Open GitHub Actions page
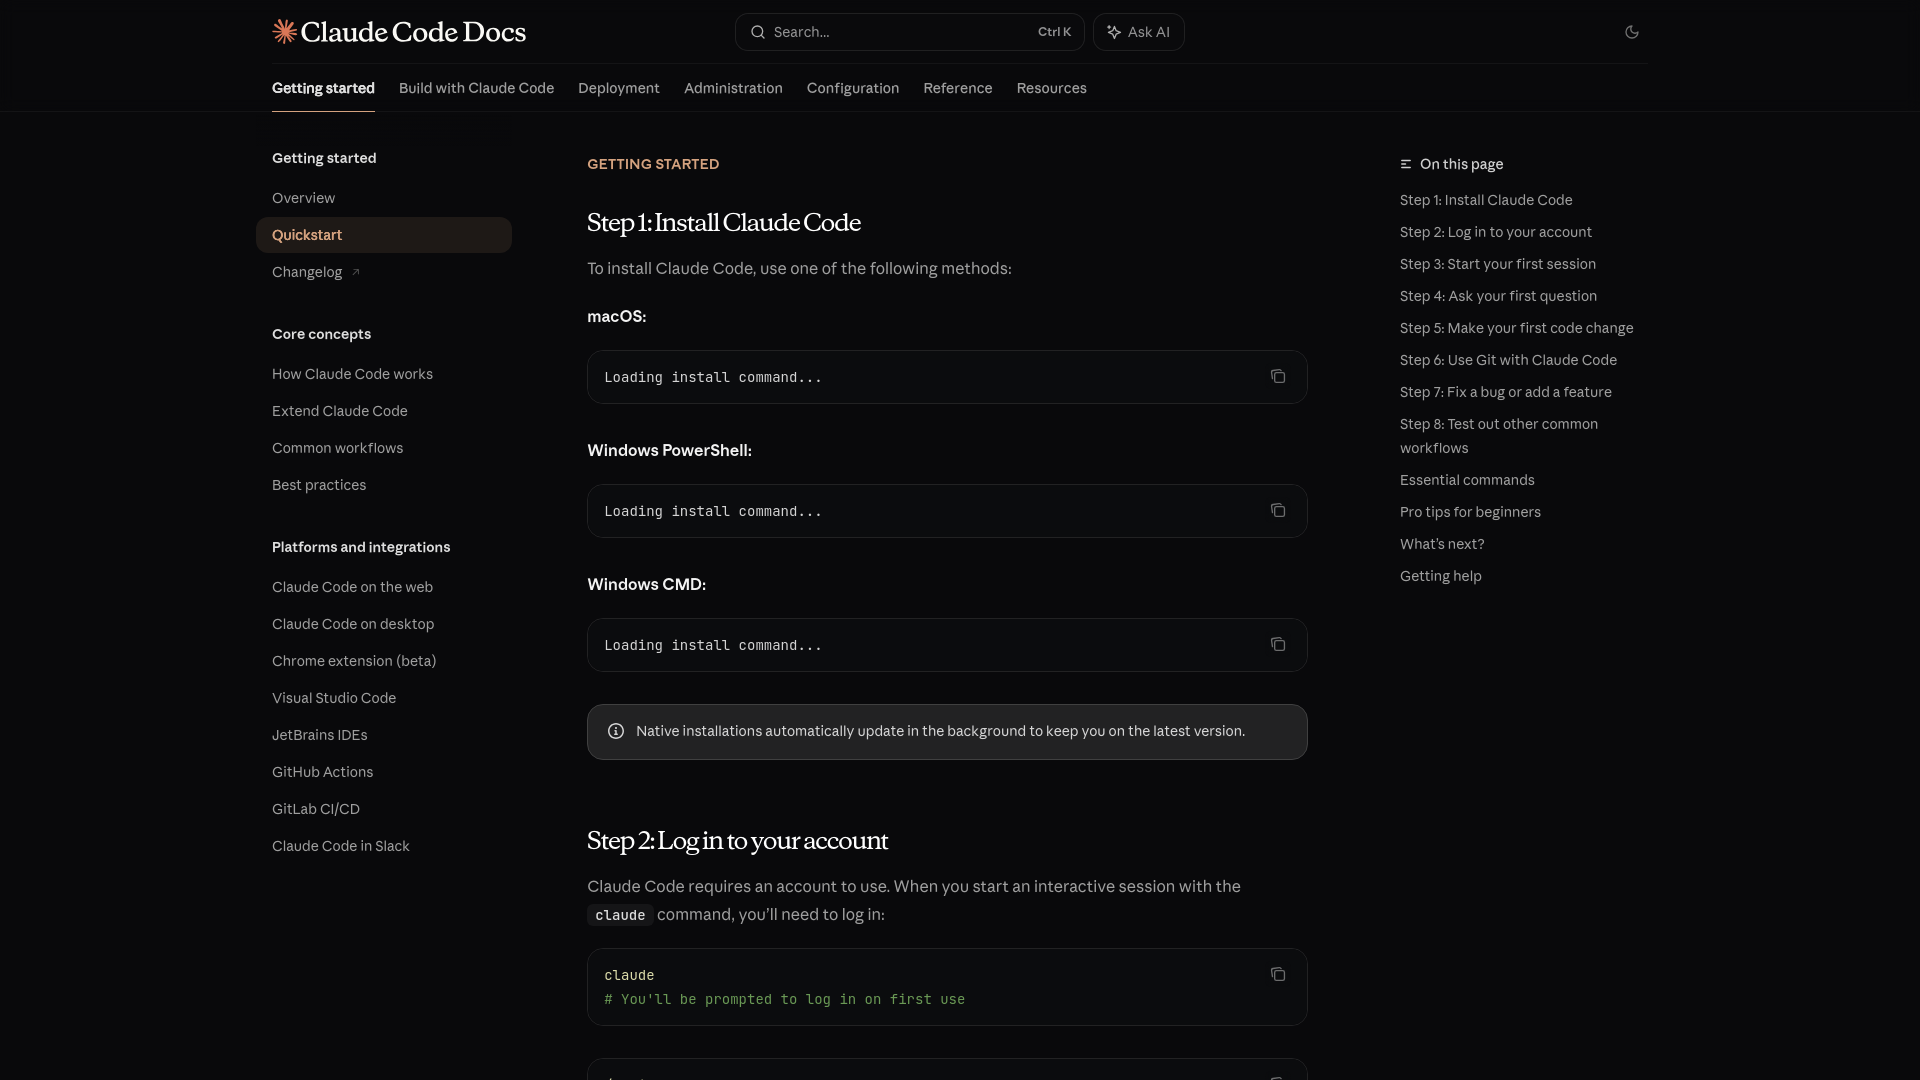Image resolution: width=1920 pixels, height=1080 pixels. (384, 772)
